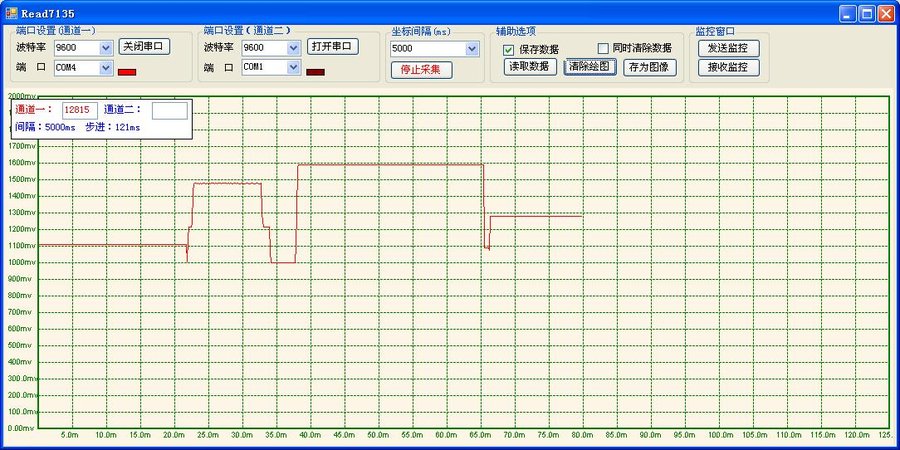Click channel two dark red status indicator
Screen dimensions: 900x450
(x=315, y=72)
